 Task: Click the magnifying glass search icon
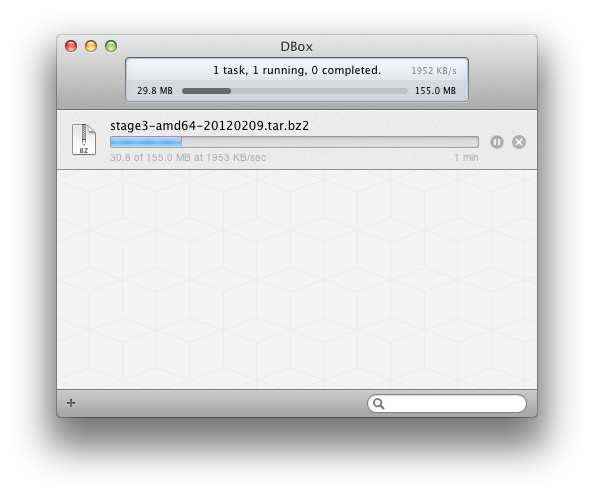(378, 404)
